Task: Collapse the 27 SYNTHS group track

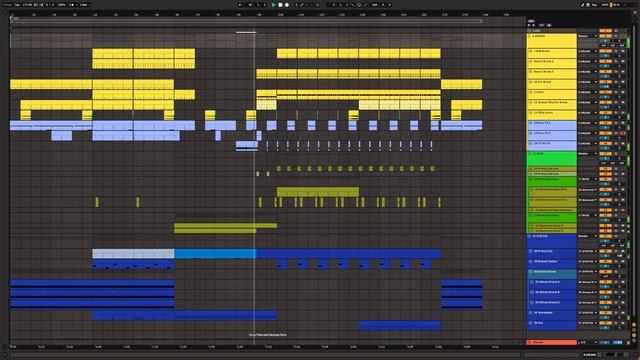Action: click(x=530, y=236)
